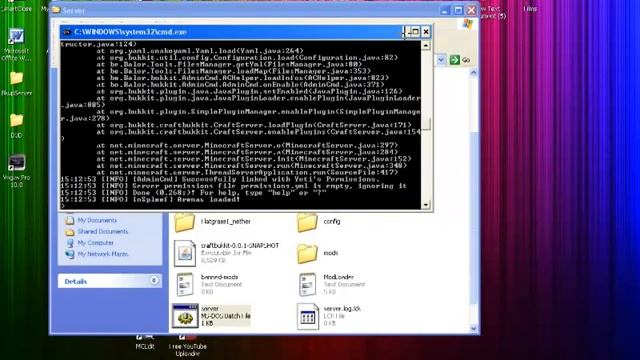Screen dimensions: 640x360
Task: Click the Server window scroll up arrow
Action: coord(473,73)
